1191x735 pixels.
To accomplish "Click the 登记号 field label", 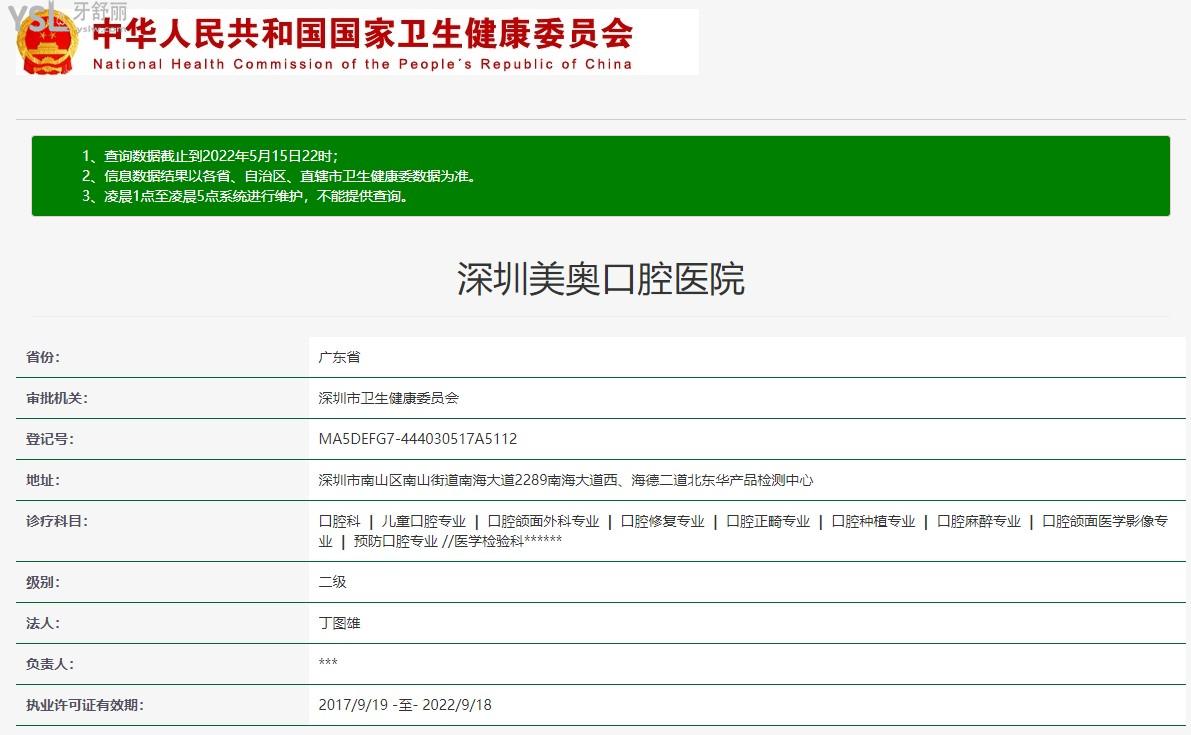I will [49, 439].
